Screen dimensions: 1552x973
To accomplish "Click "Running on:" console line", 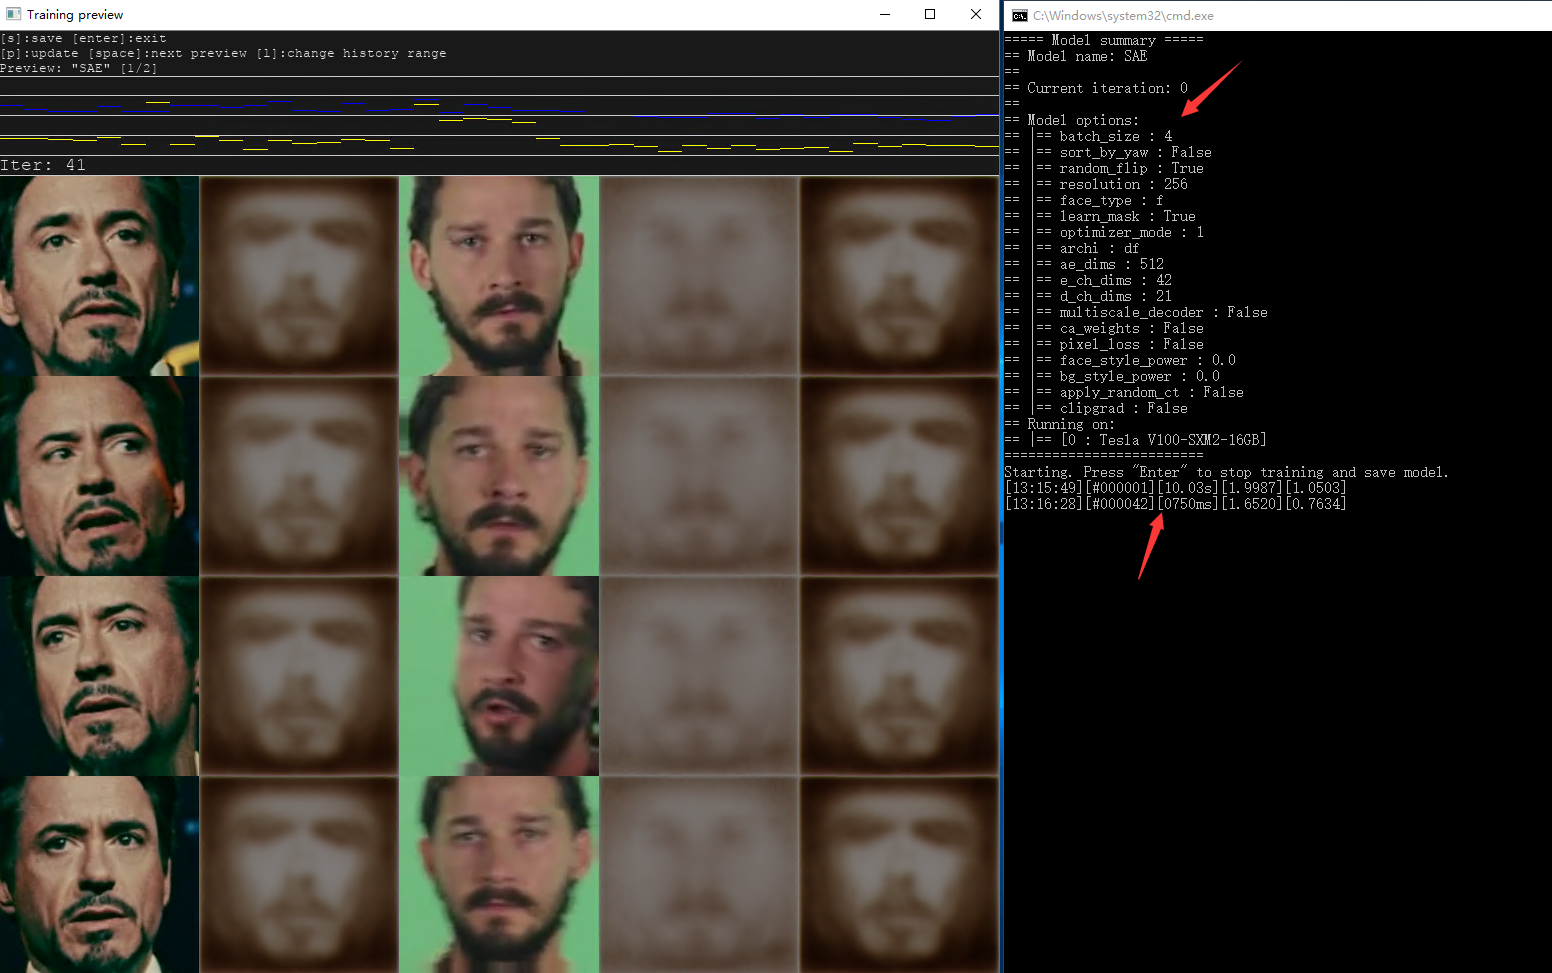I will tap(1071, 424).
